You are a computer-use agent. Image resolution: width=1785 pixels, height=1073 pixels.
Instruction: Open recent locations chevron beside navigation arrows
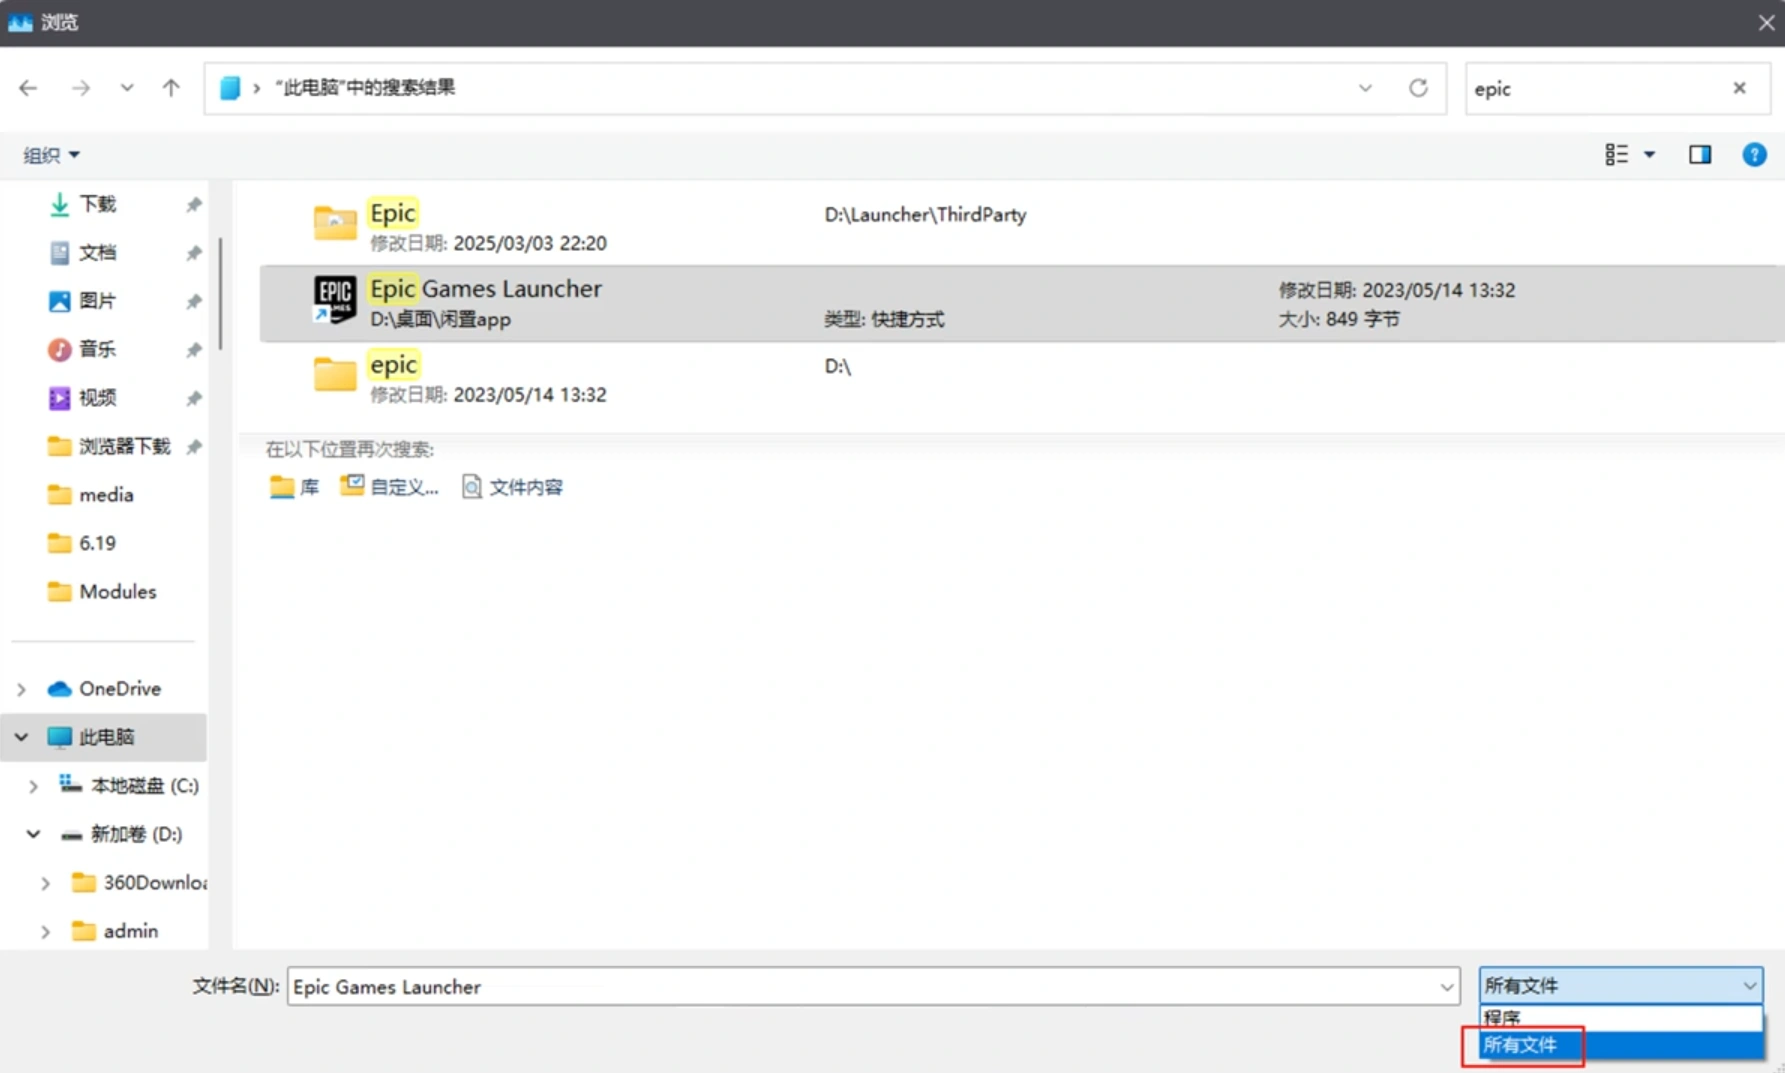(x=127, y=88)
